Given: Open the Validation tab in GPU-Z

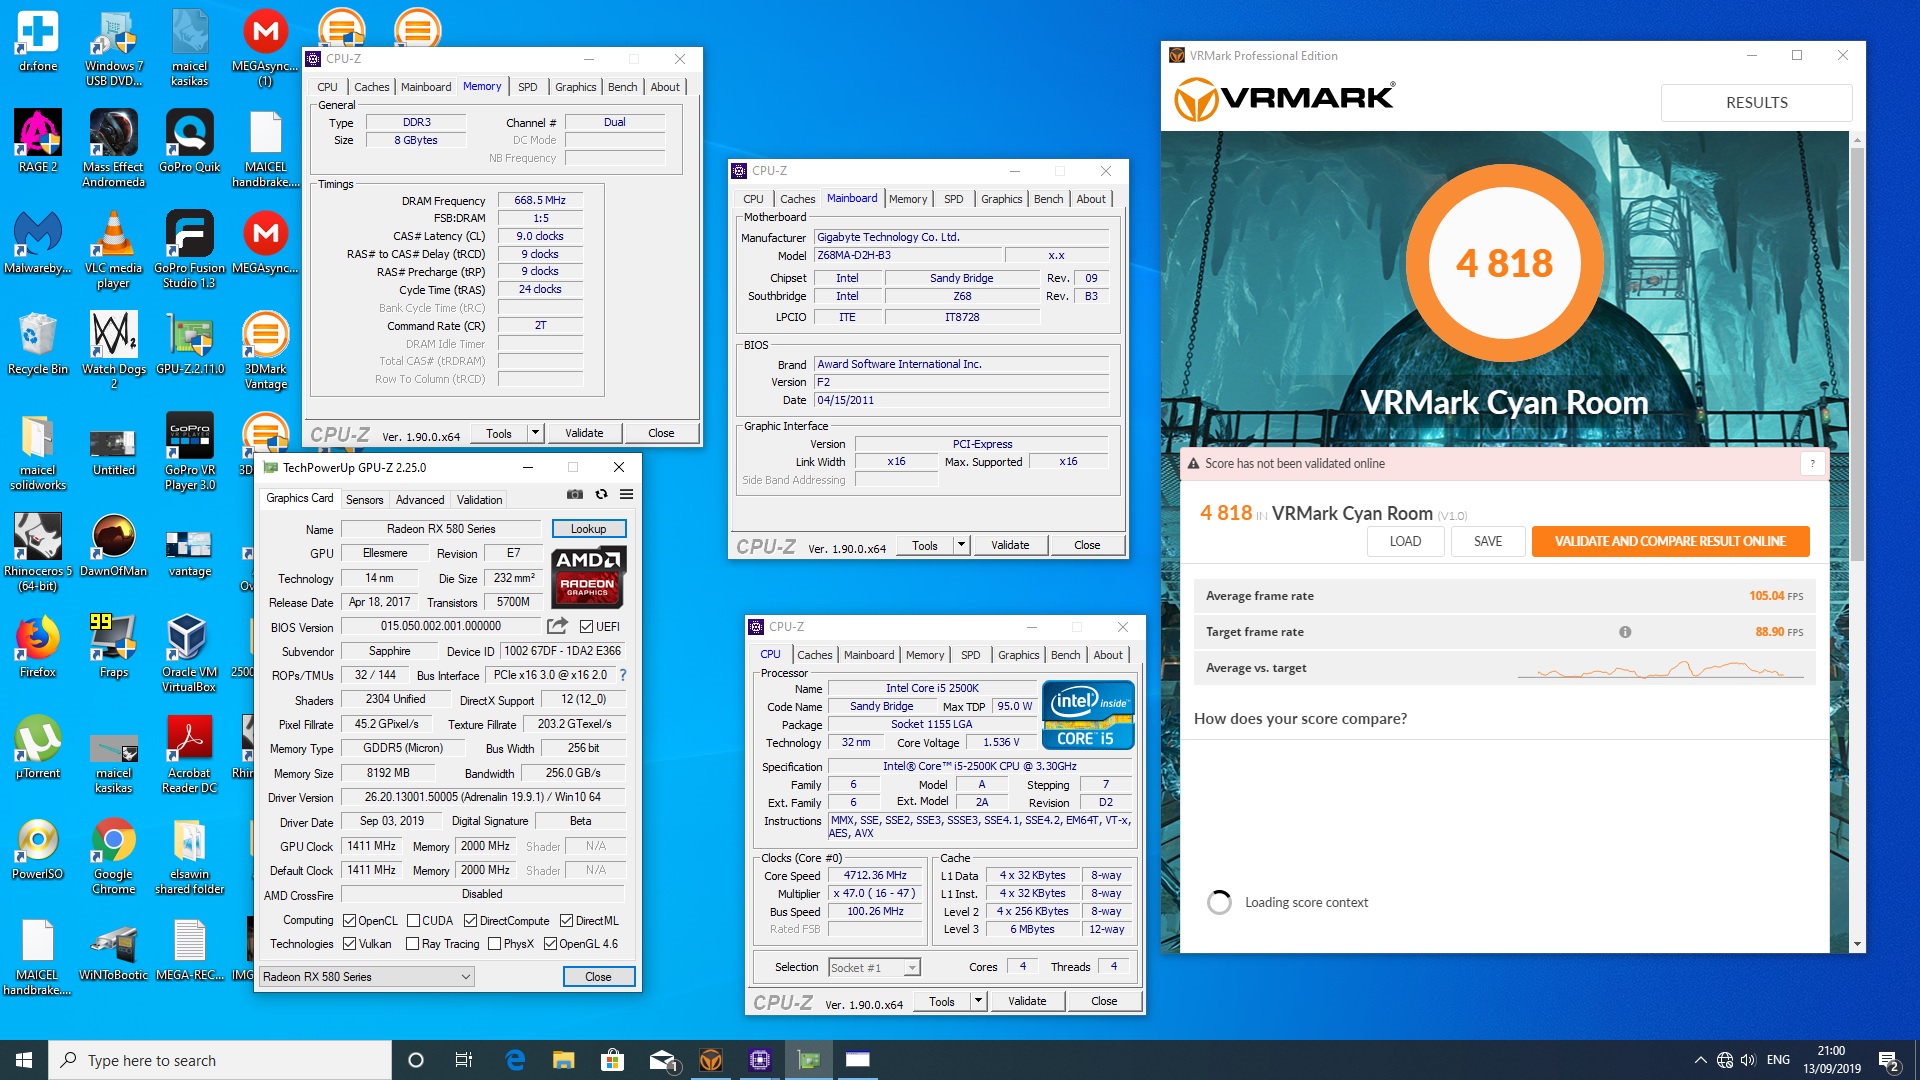Looking at the screenshot, I should click(480, 500).
